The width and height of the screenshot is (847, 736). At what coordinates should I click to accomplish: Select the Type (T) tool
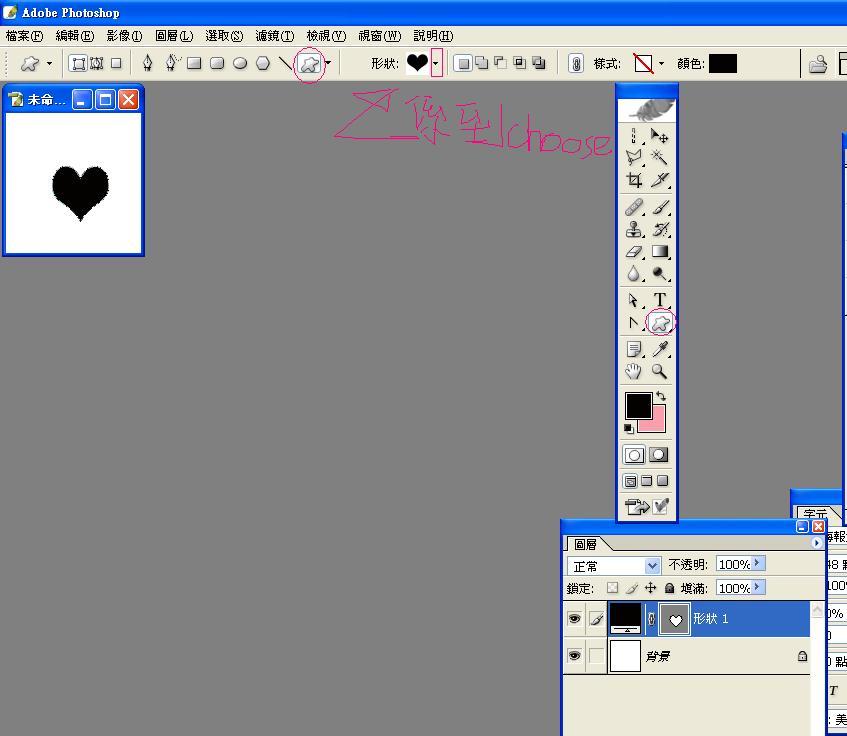(660, 300)
